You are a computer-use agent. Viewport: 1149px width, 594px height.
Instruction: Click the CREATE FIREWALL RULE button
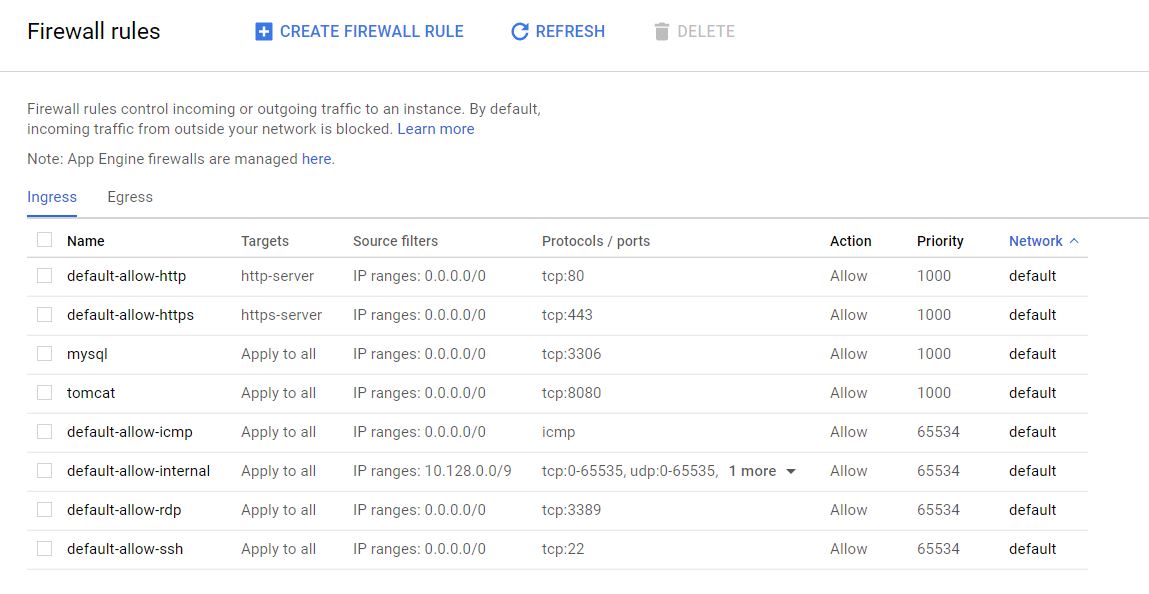tap(360, 31)
